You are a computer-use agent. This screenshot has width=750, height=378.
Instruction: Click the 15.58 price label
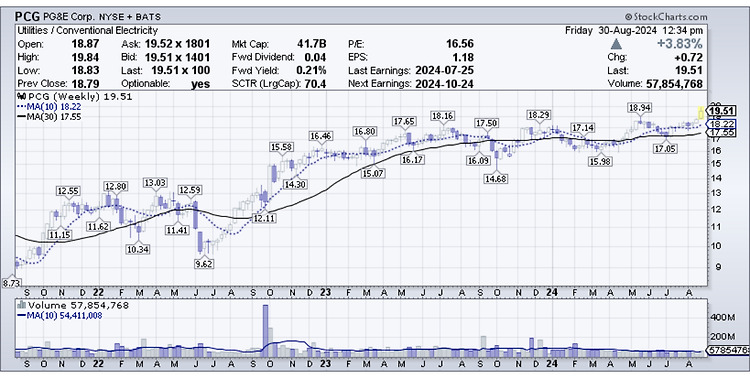pyautogui.click(x=282, y=147)
